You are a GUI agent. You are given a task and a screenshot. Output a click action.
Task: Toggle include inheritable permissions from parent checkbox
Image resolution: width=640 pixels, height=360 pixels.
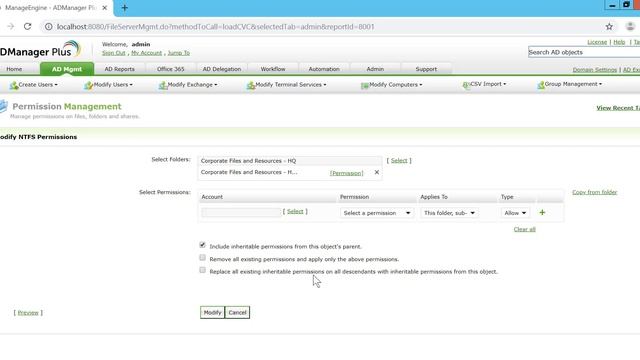pos(202,245)
